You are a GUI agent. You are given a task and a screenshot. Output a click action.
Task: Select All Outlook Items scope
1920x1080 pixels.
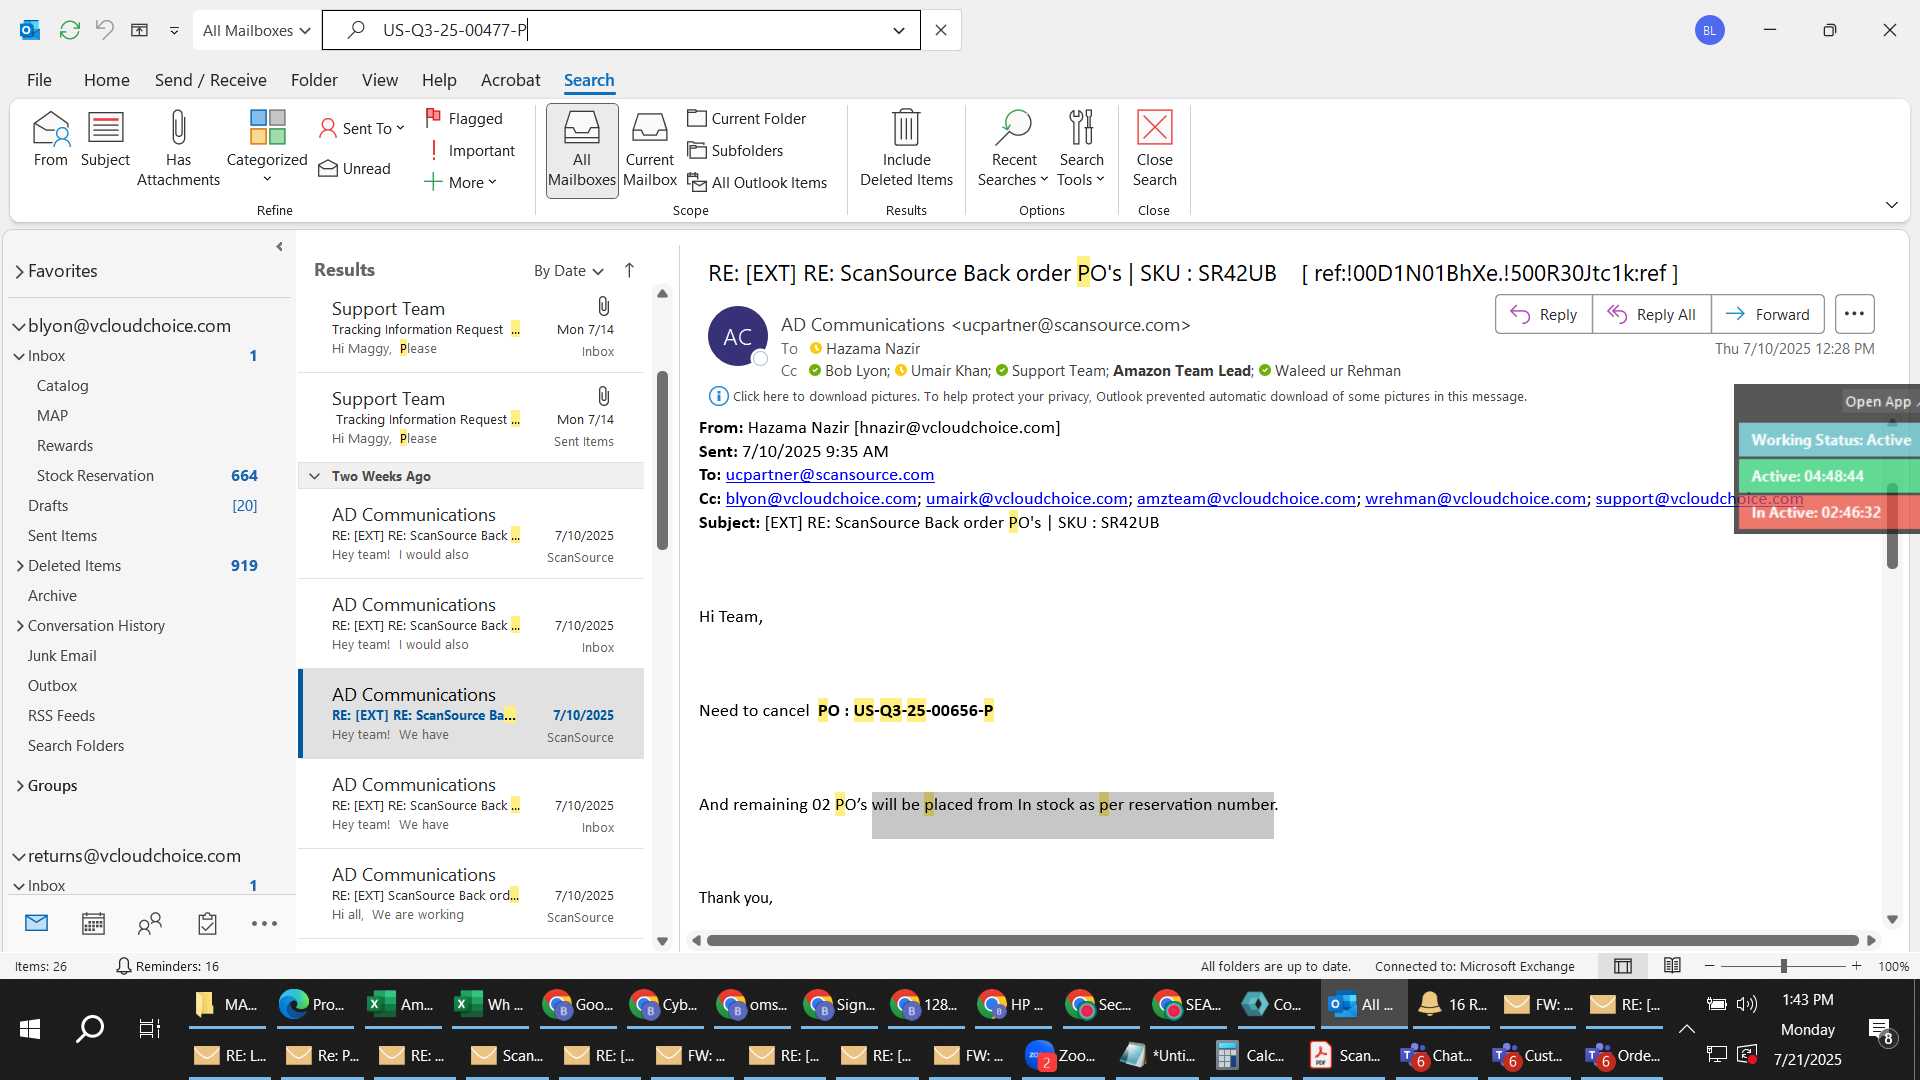pyautogui.click(x=757, y=182)
